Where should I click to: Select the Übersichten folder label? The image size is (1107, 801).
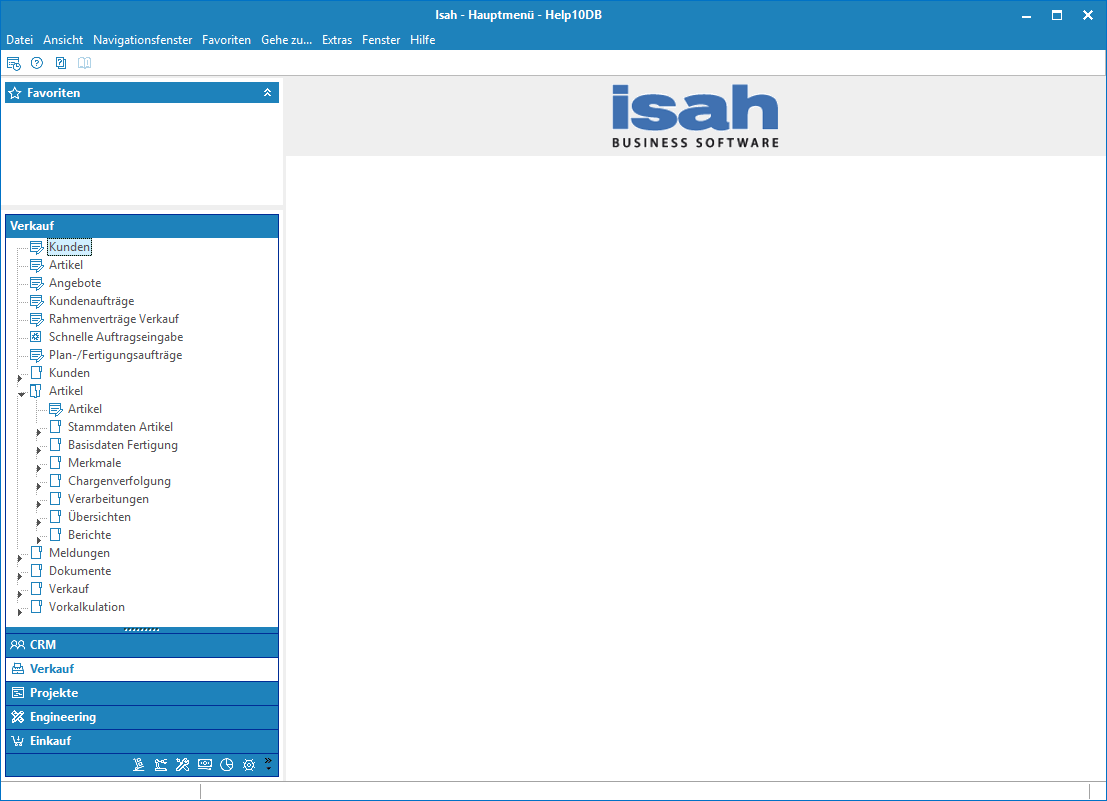click(99, 517)
